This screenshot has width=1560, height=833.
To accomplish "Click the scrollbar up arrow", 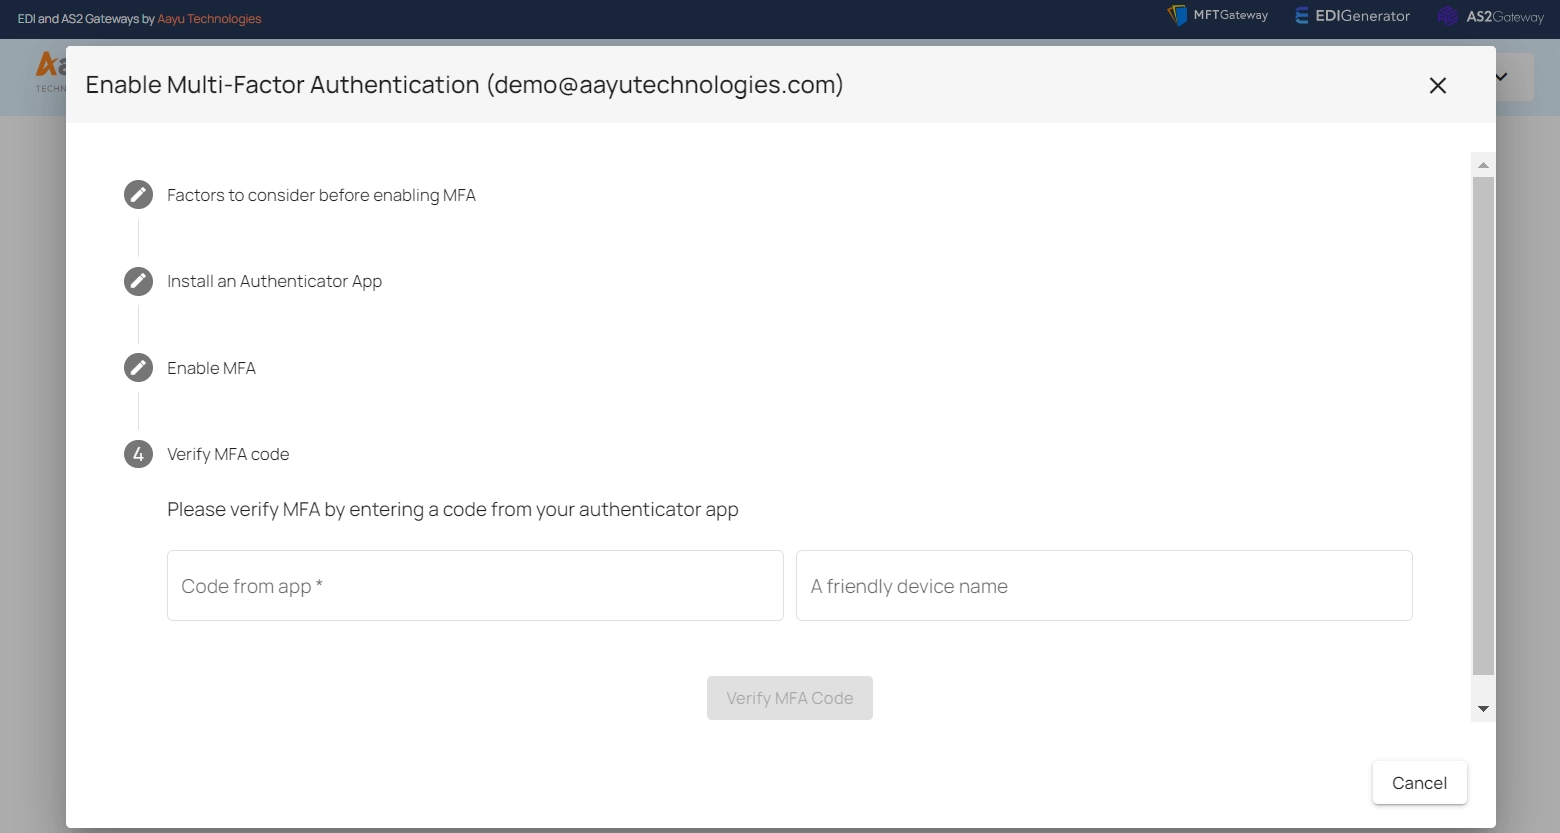I will 1483,165.
